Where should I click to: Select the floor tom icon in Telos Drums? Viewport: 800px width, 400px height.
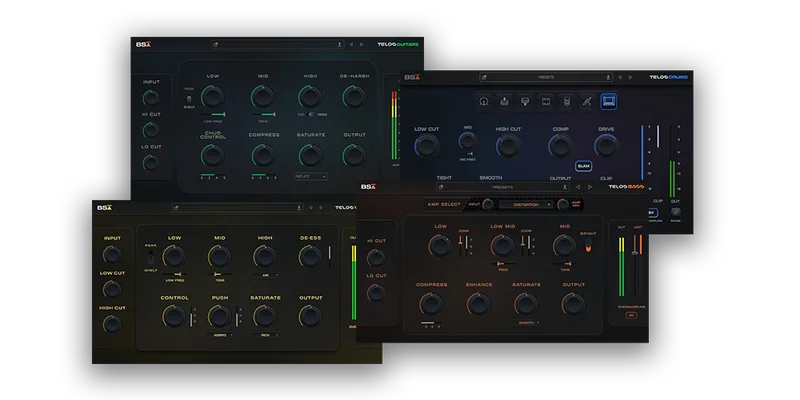click(x=566, y=101)
